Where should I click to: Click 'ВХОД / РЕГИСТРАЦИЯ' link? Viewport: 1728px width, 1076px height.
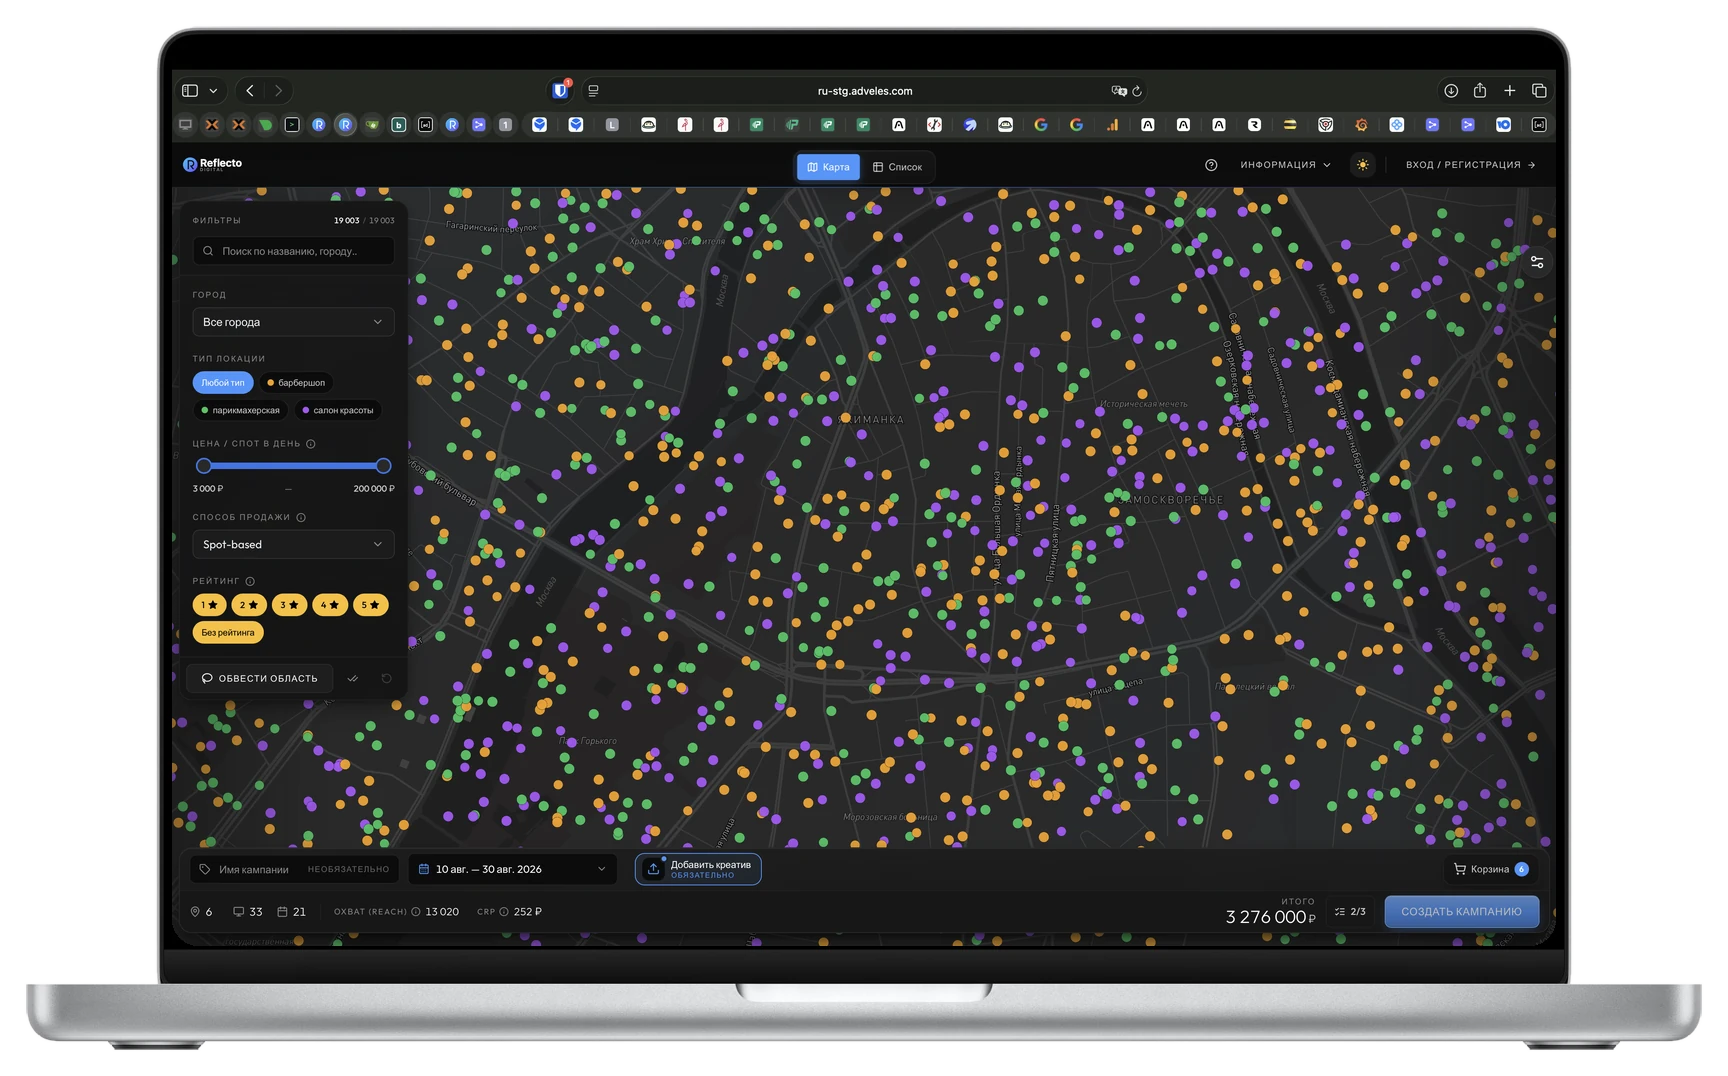pyautogui.click(x=1470, y=165)
